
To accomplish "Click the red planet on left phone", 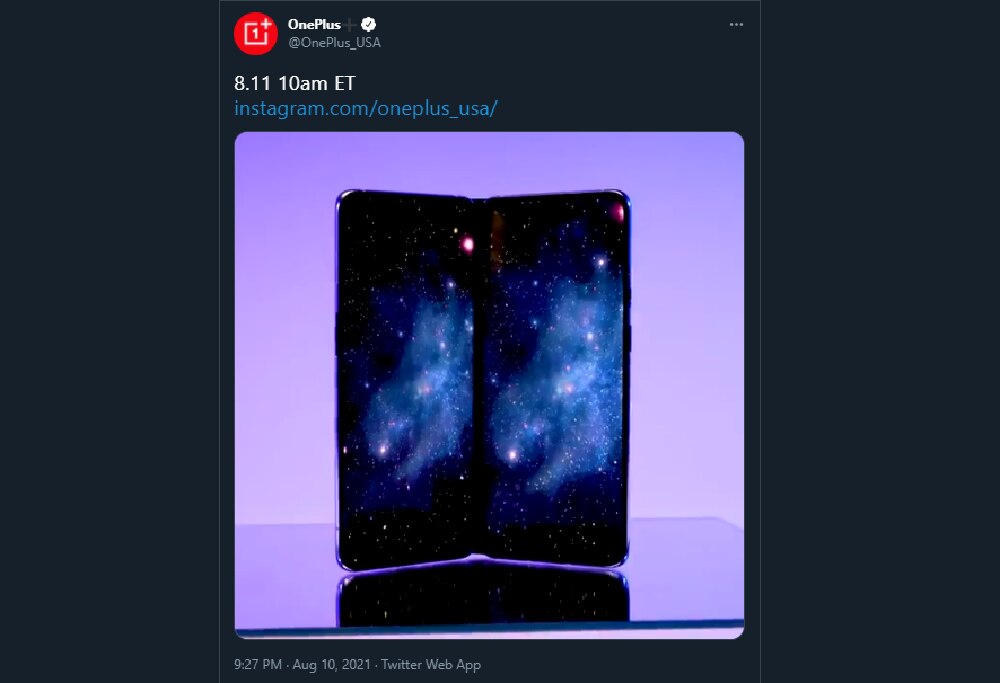I will 467,244.
